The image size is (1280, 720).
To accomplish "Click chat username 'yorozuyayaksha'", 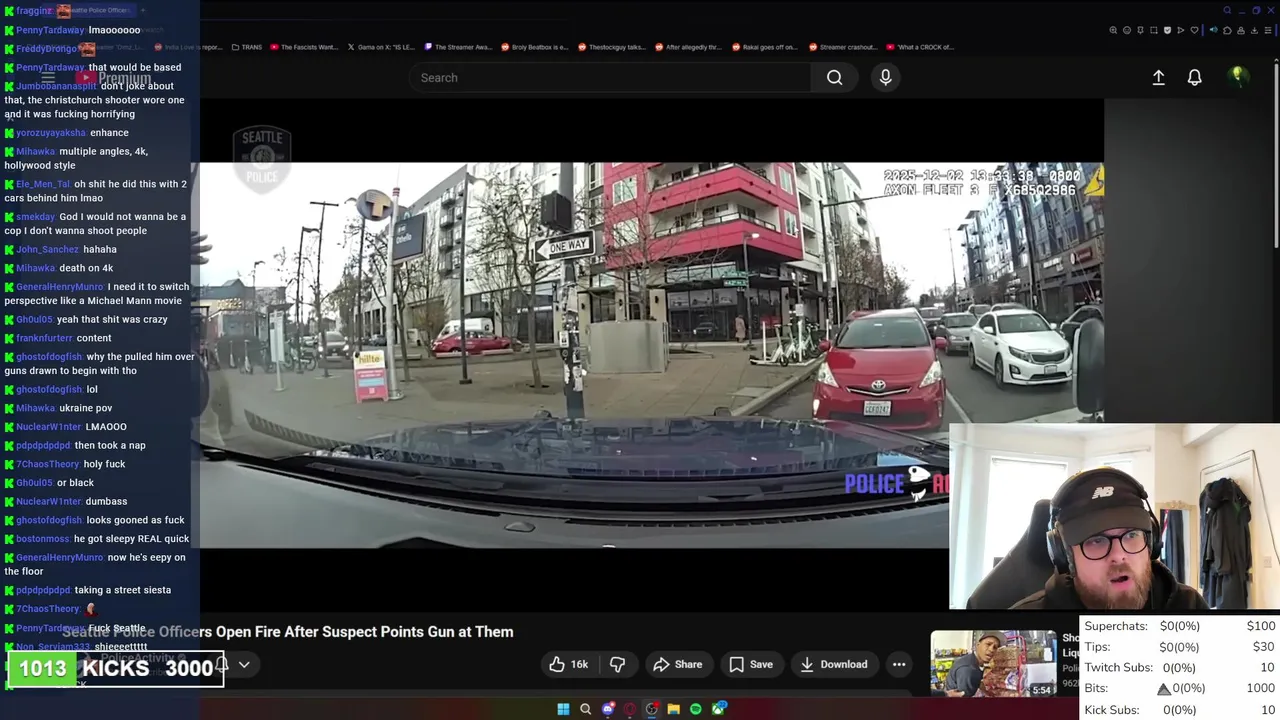I will tap(51, 133).
